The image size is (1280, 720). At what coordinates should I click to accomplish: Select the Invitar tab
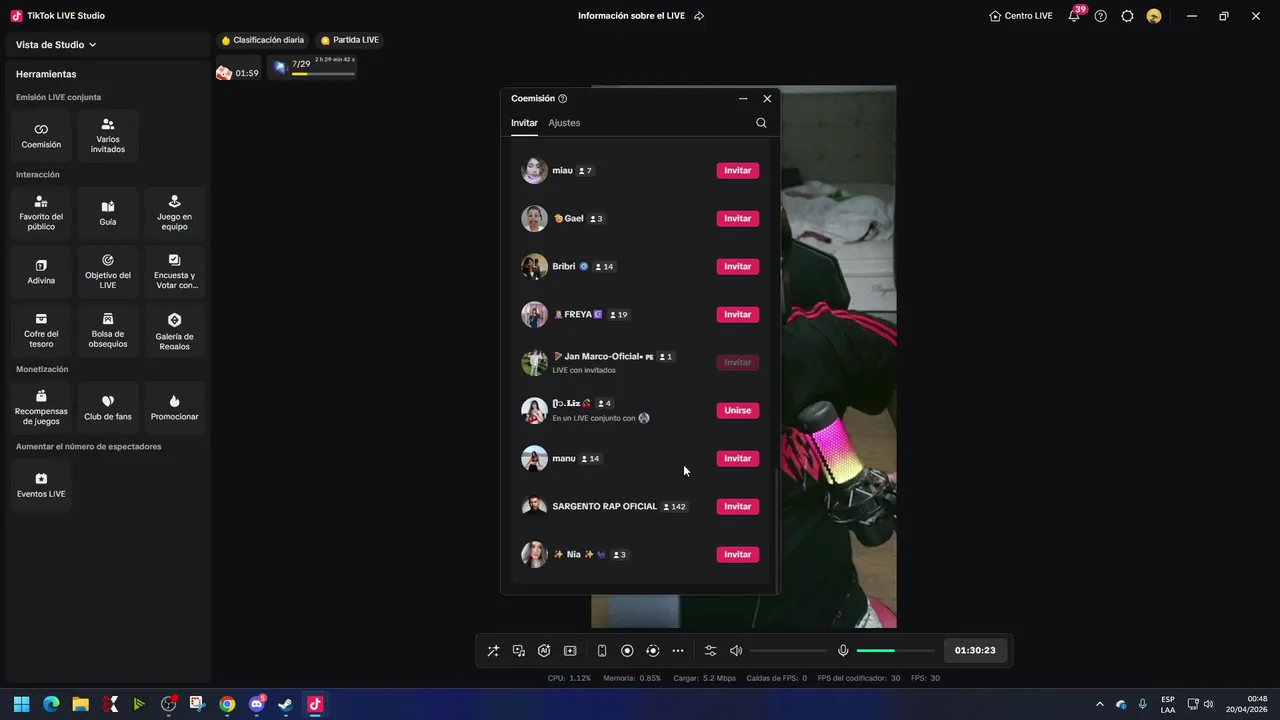click(524, 123)
